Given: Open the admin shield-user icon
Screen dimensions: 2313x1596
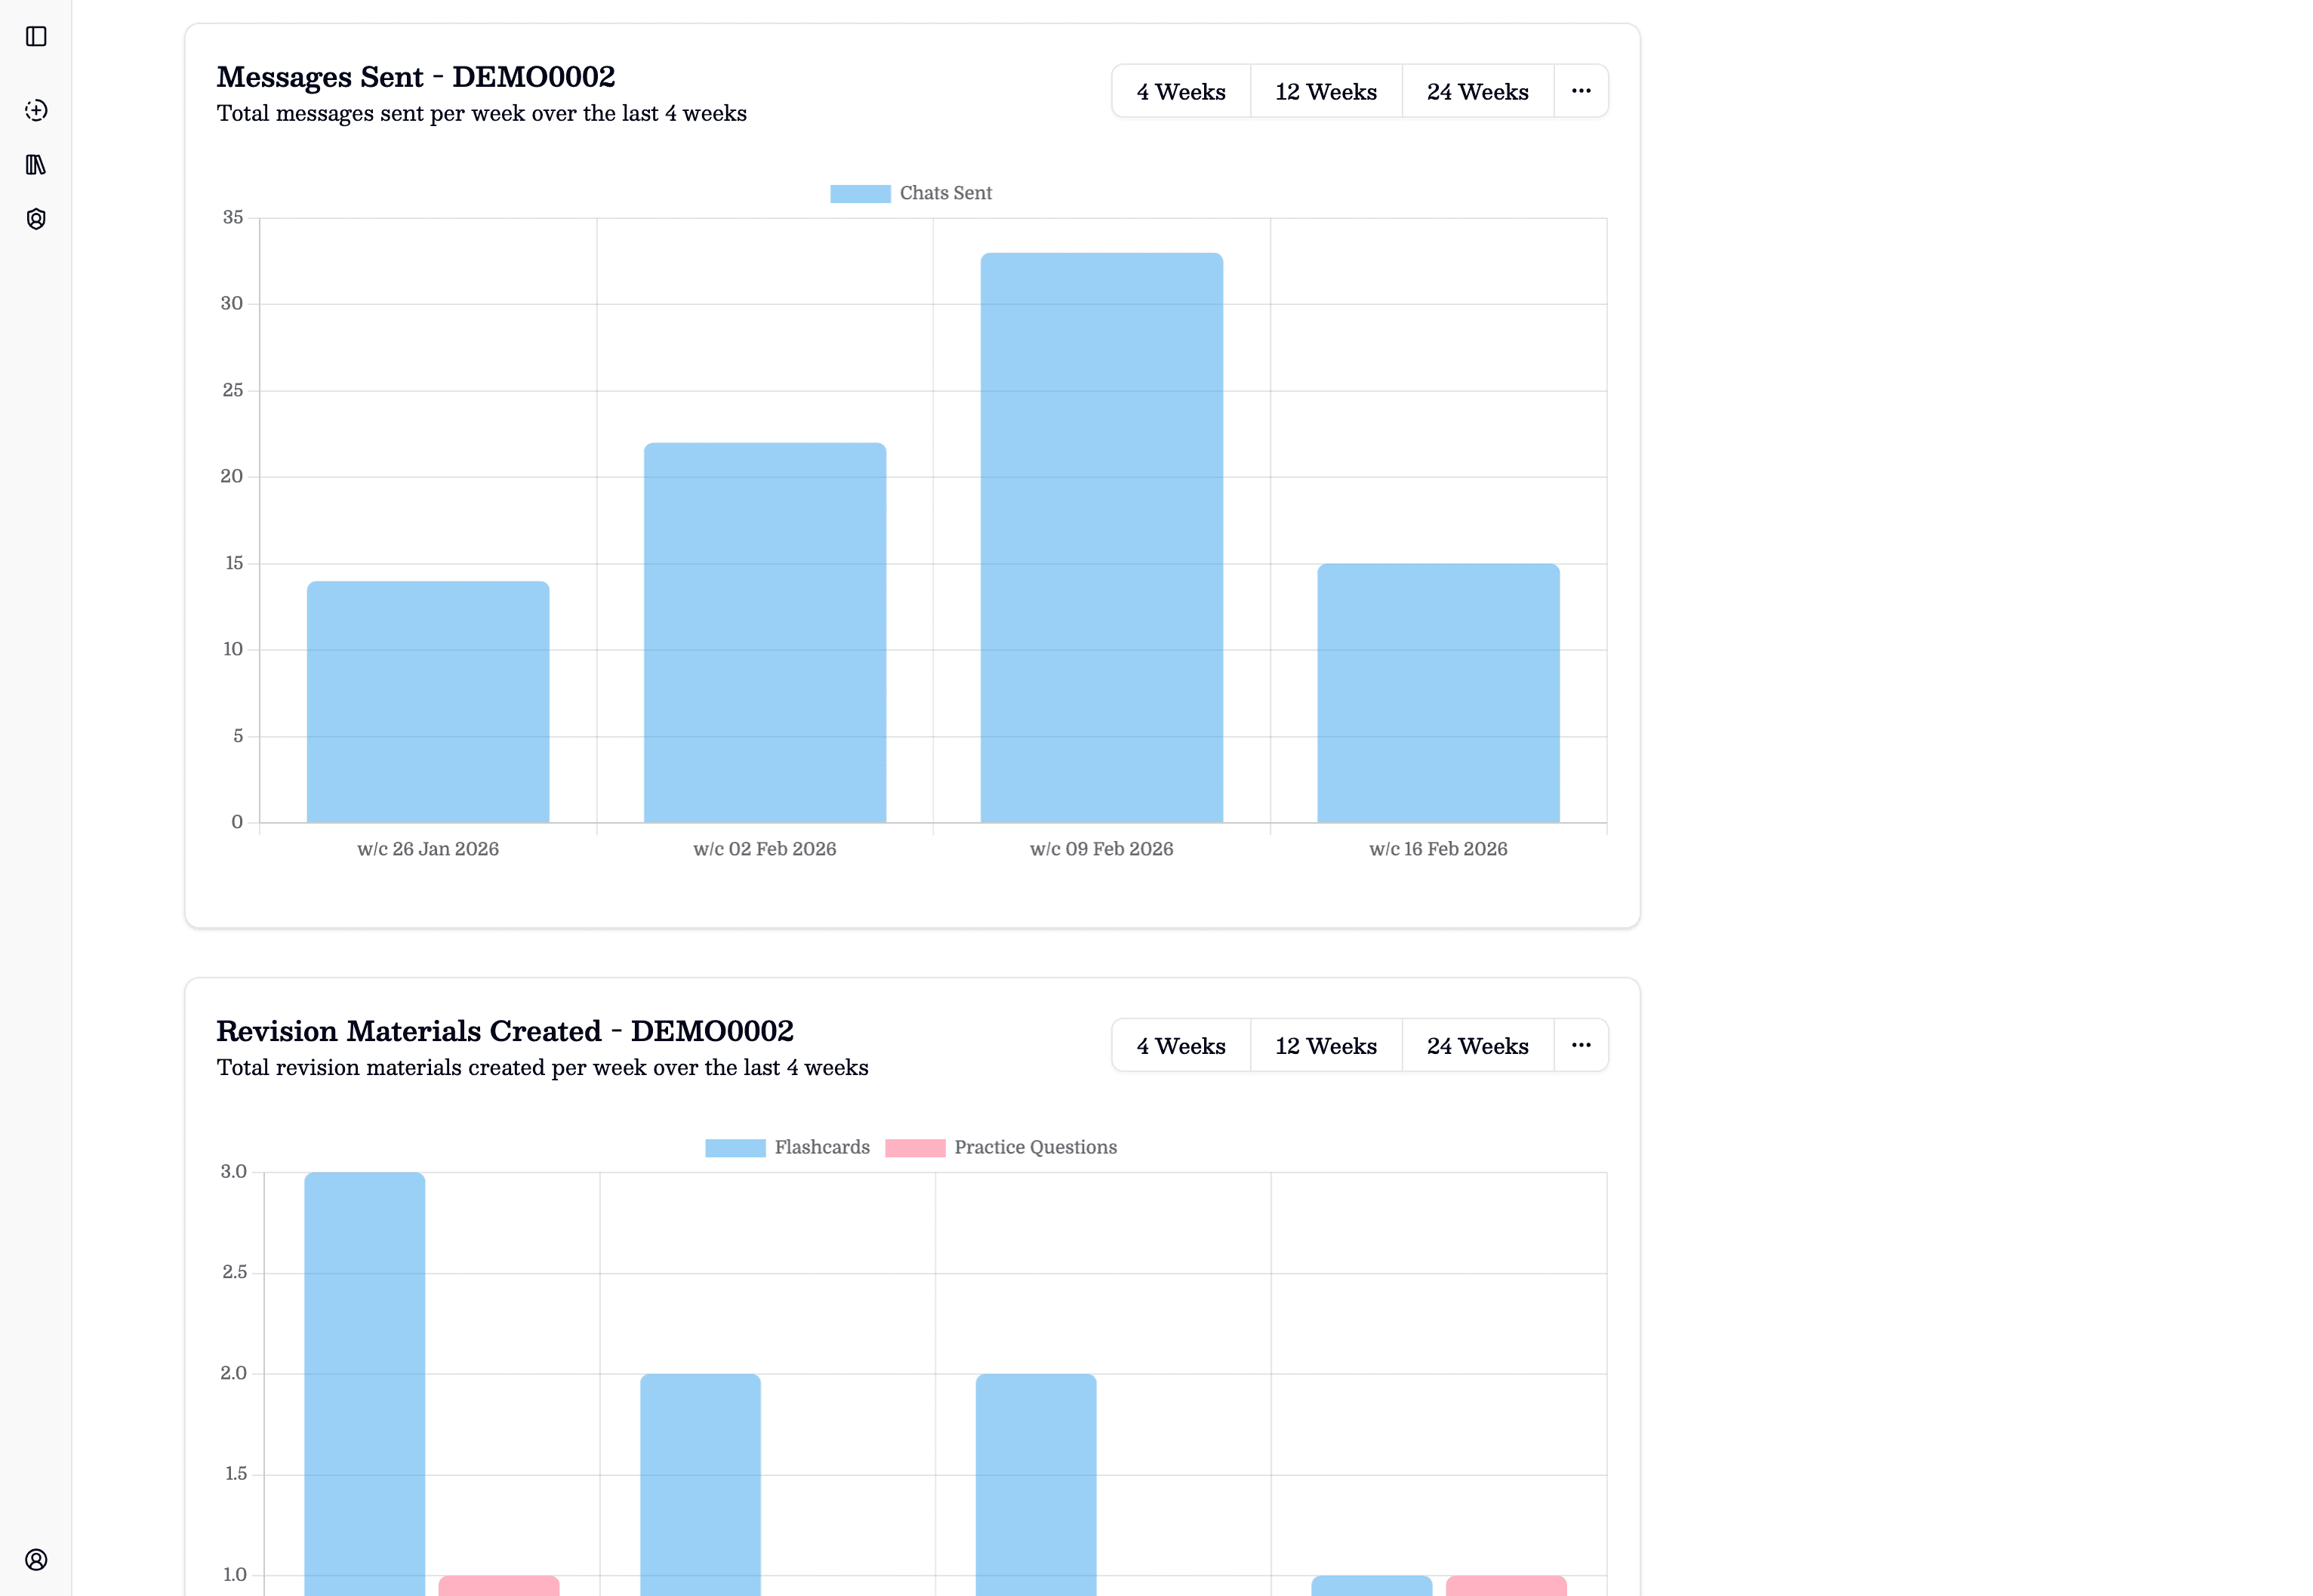Looking at the screenshot, I should point(36,219).
